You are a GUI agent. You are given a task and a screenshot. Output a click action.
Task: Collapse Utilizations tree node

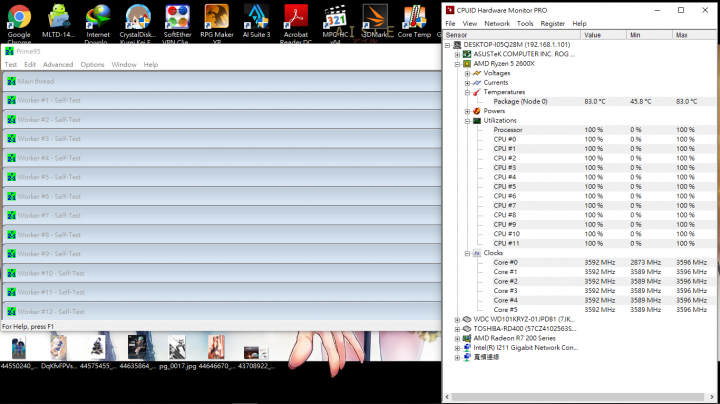coord(467,121)
